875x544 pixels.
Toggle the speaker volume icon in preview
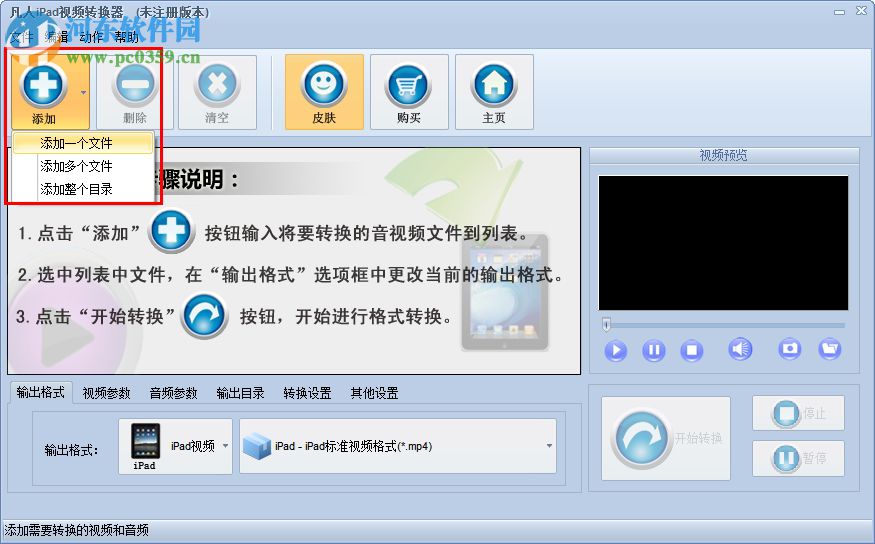[x=740, y=349]
